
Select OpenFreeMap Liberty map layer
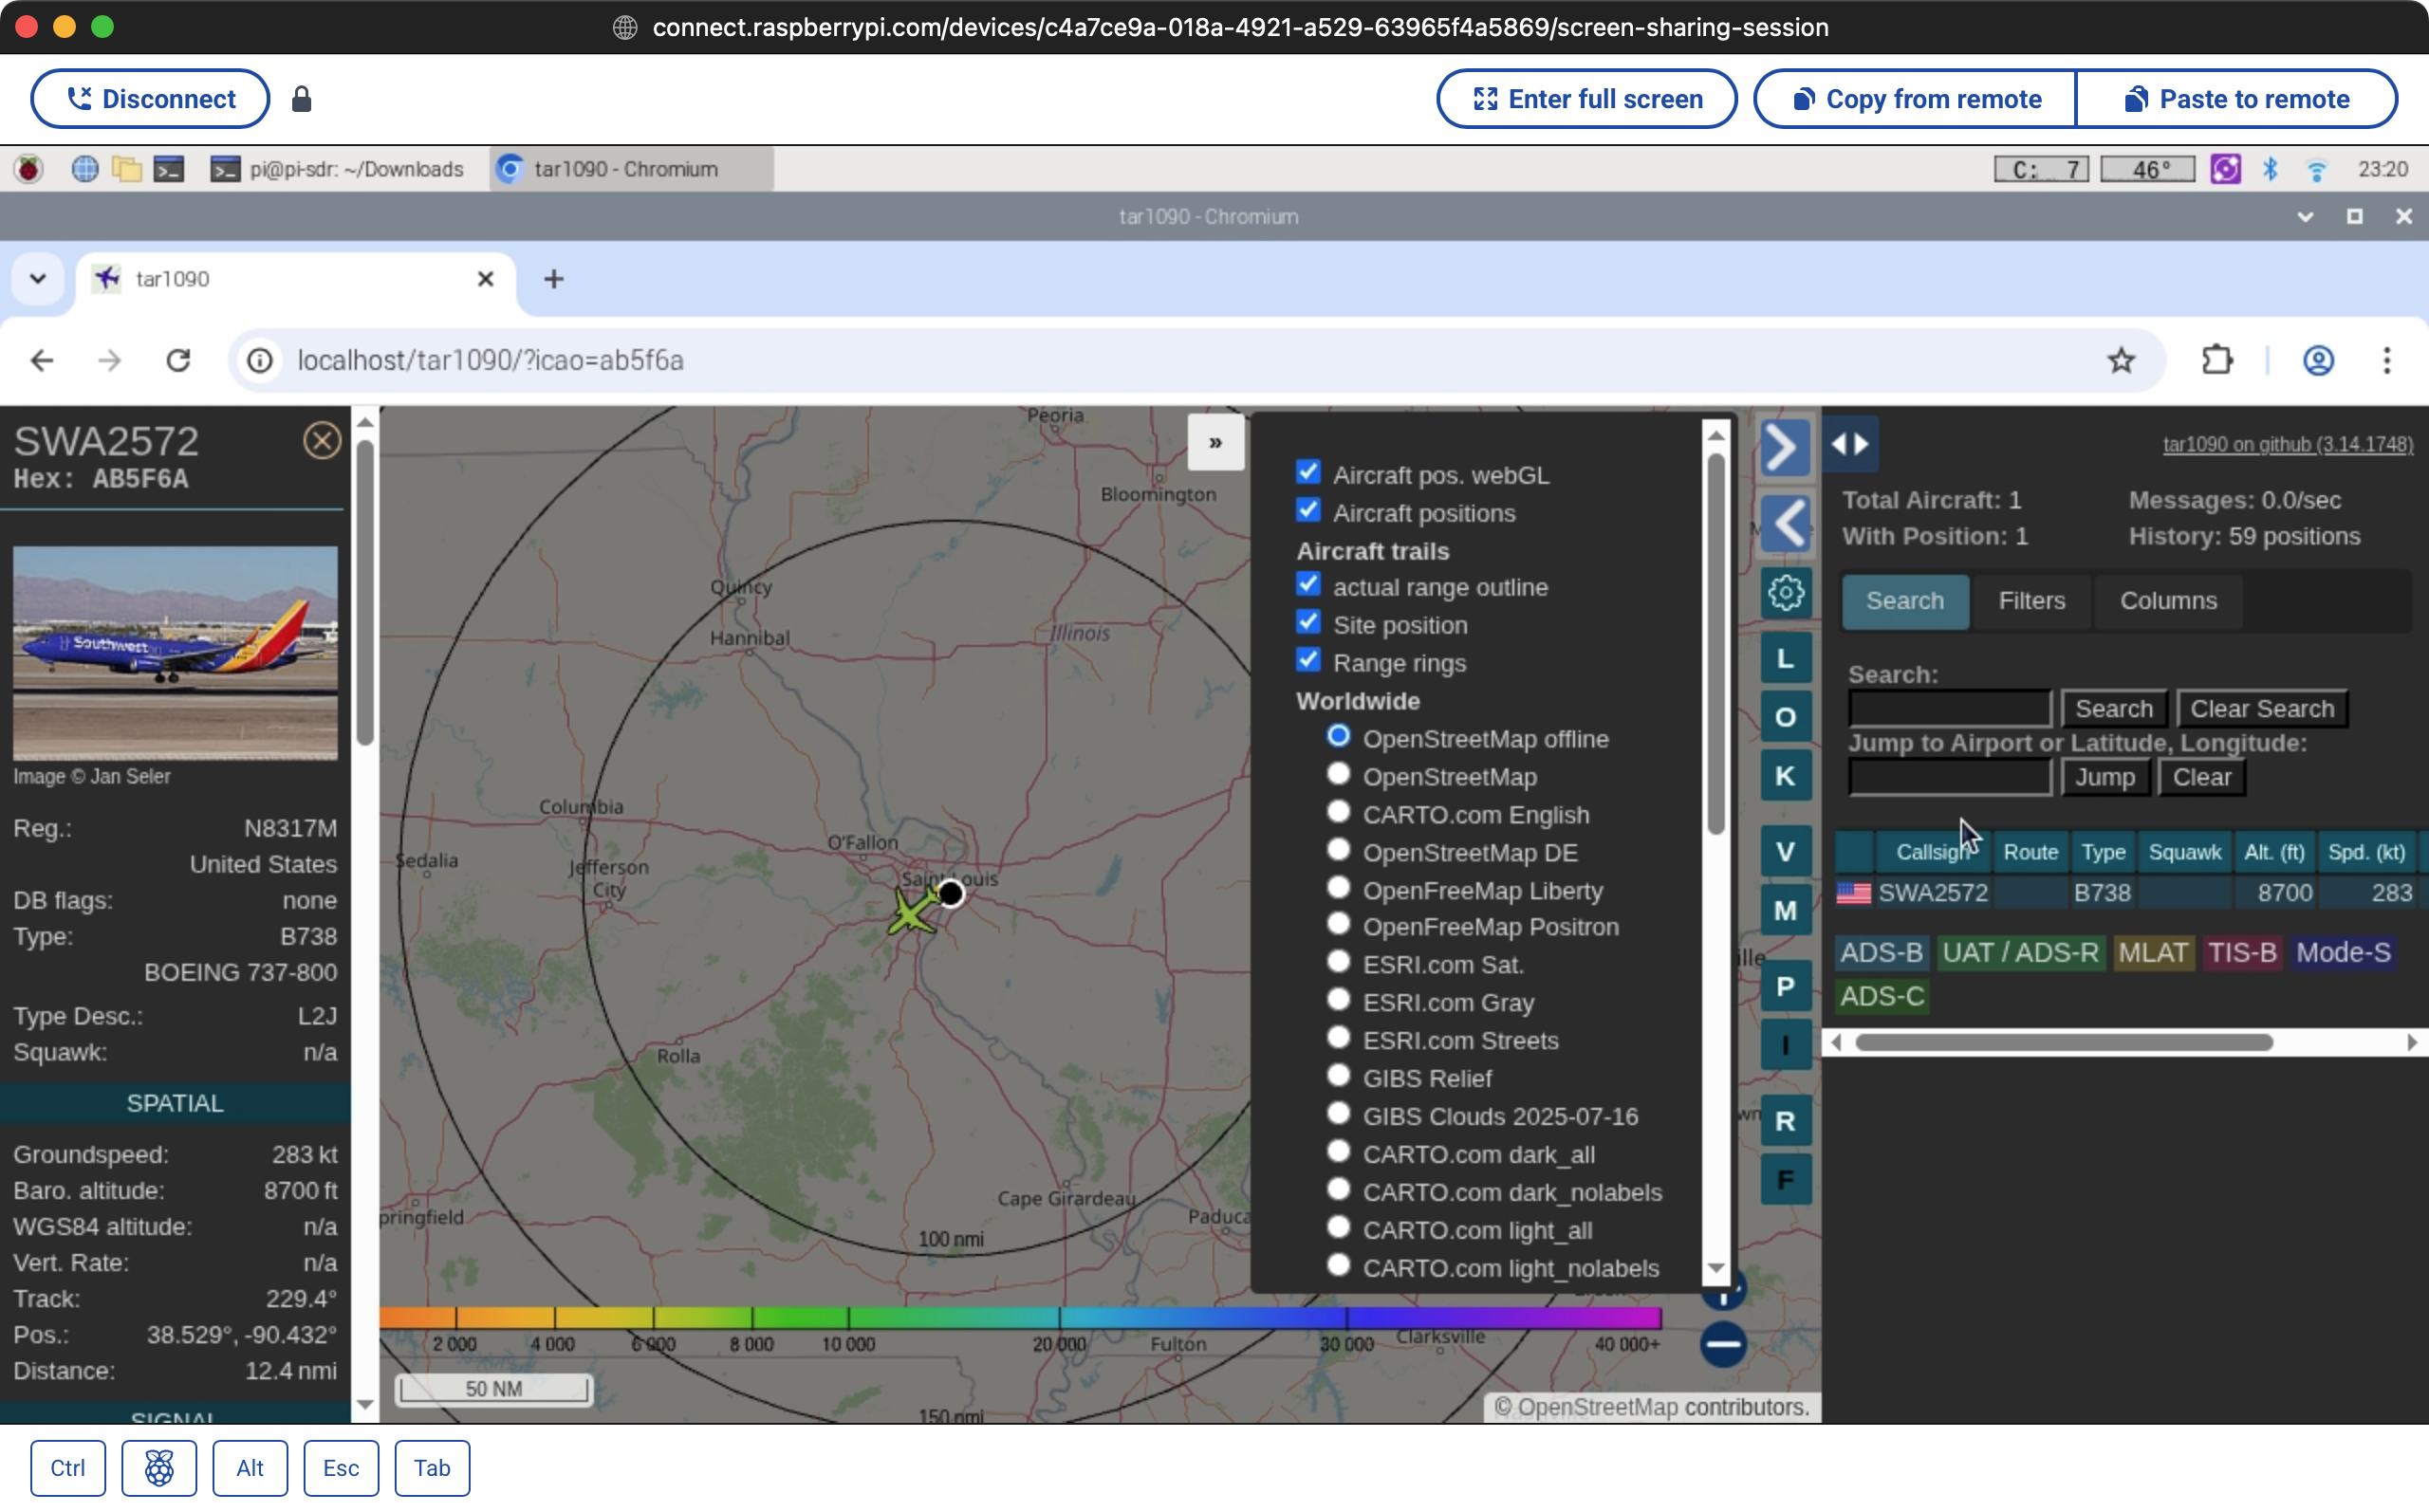coord(1338,888)
